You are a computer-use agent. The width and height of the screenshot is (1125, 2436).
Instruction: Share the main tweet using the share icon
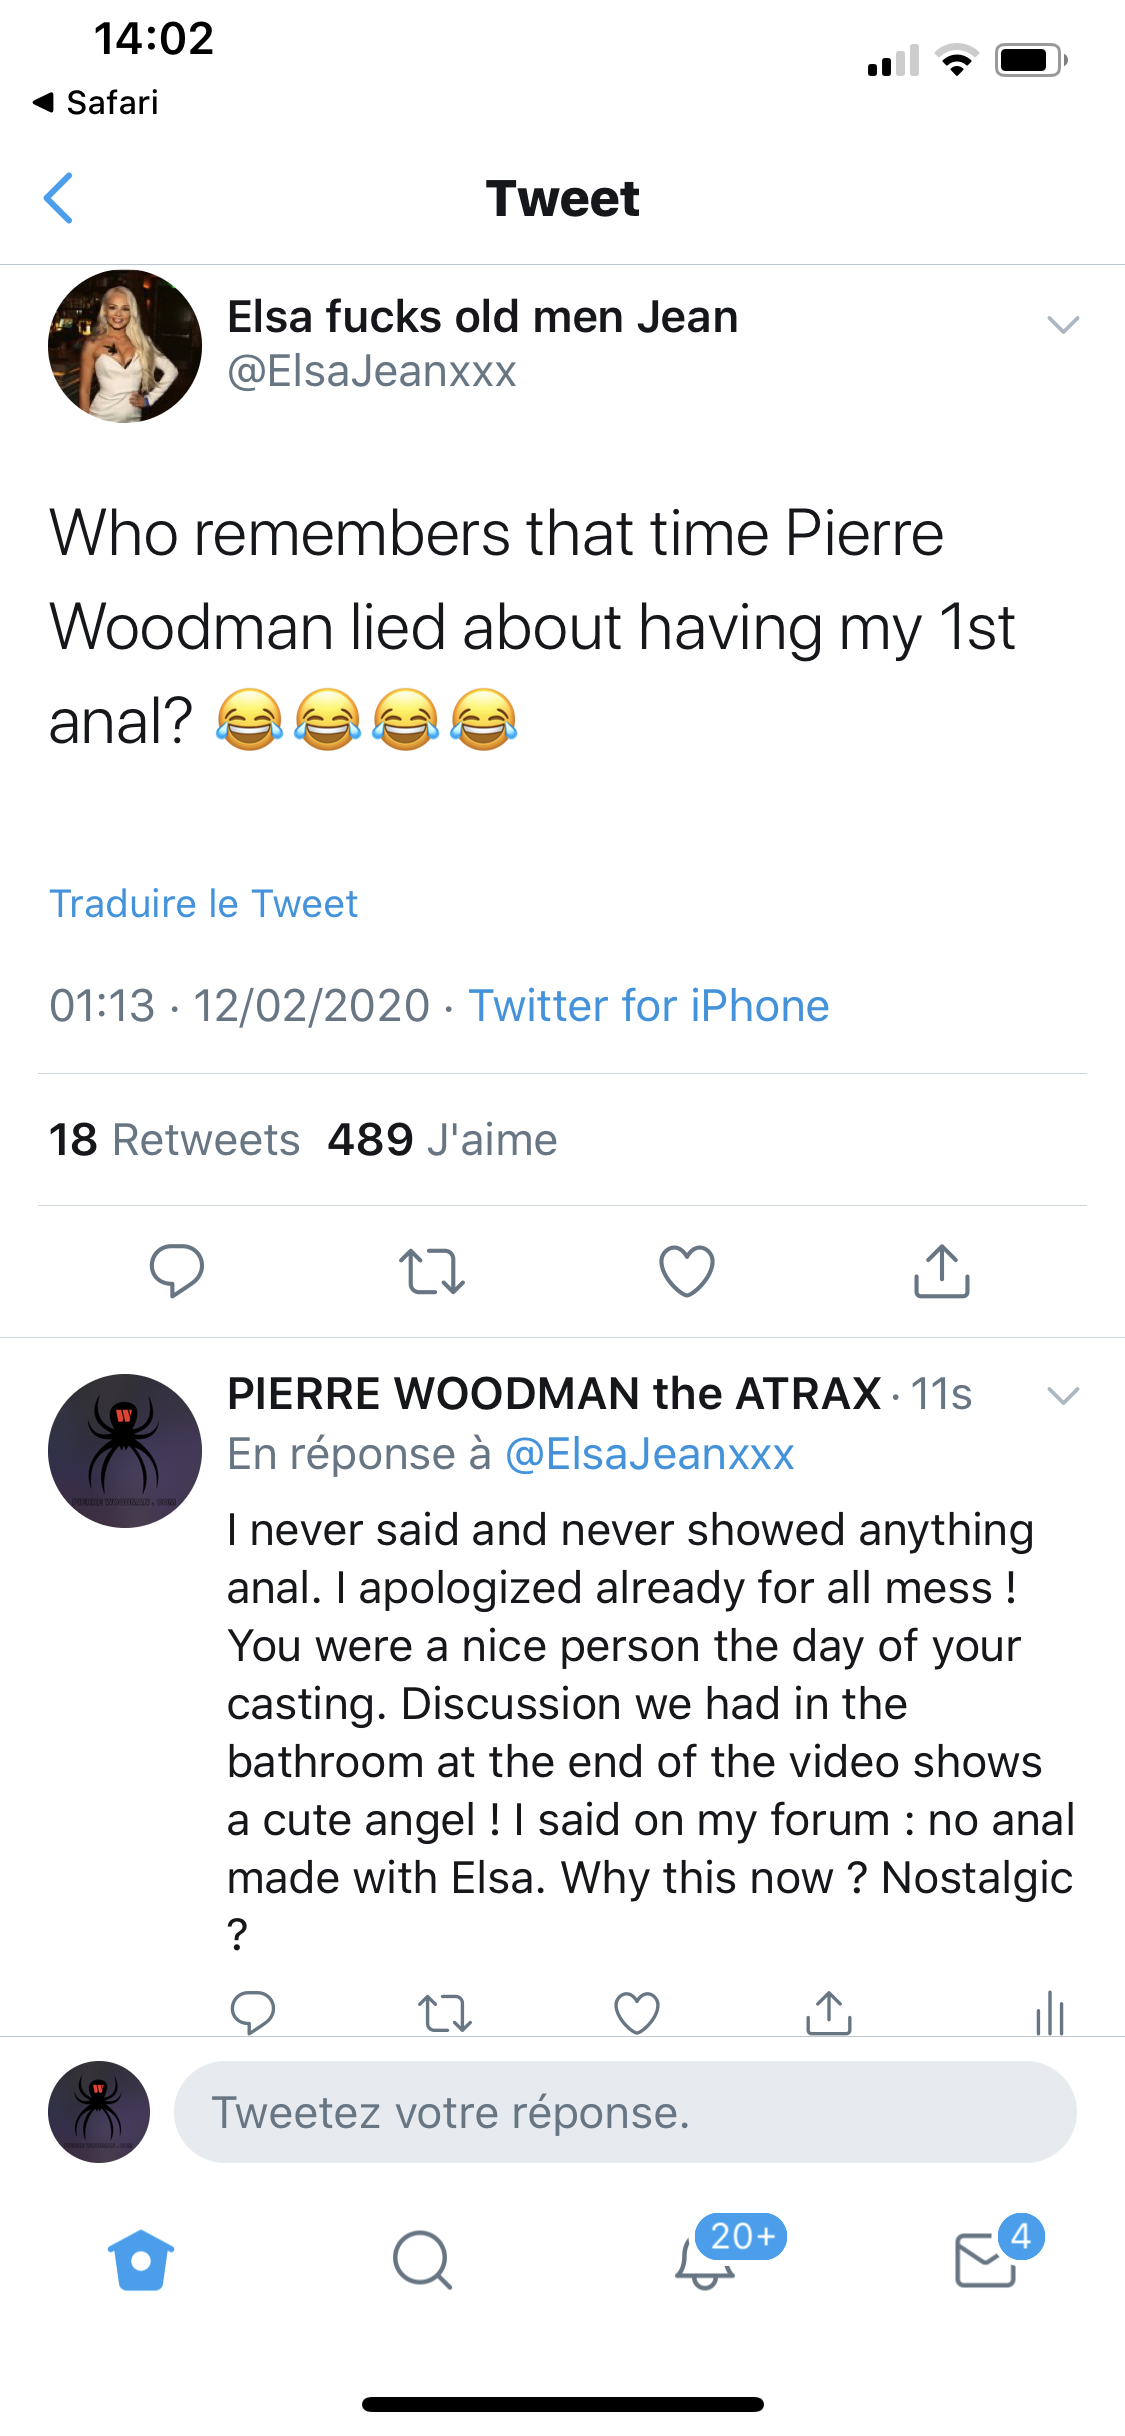click(x=942, y=1271)
